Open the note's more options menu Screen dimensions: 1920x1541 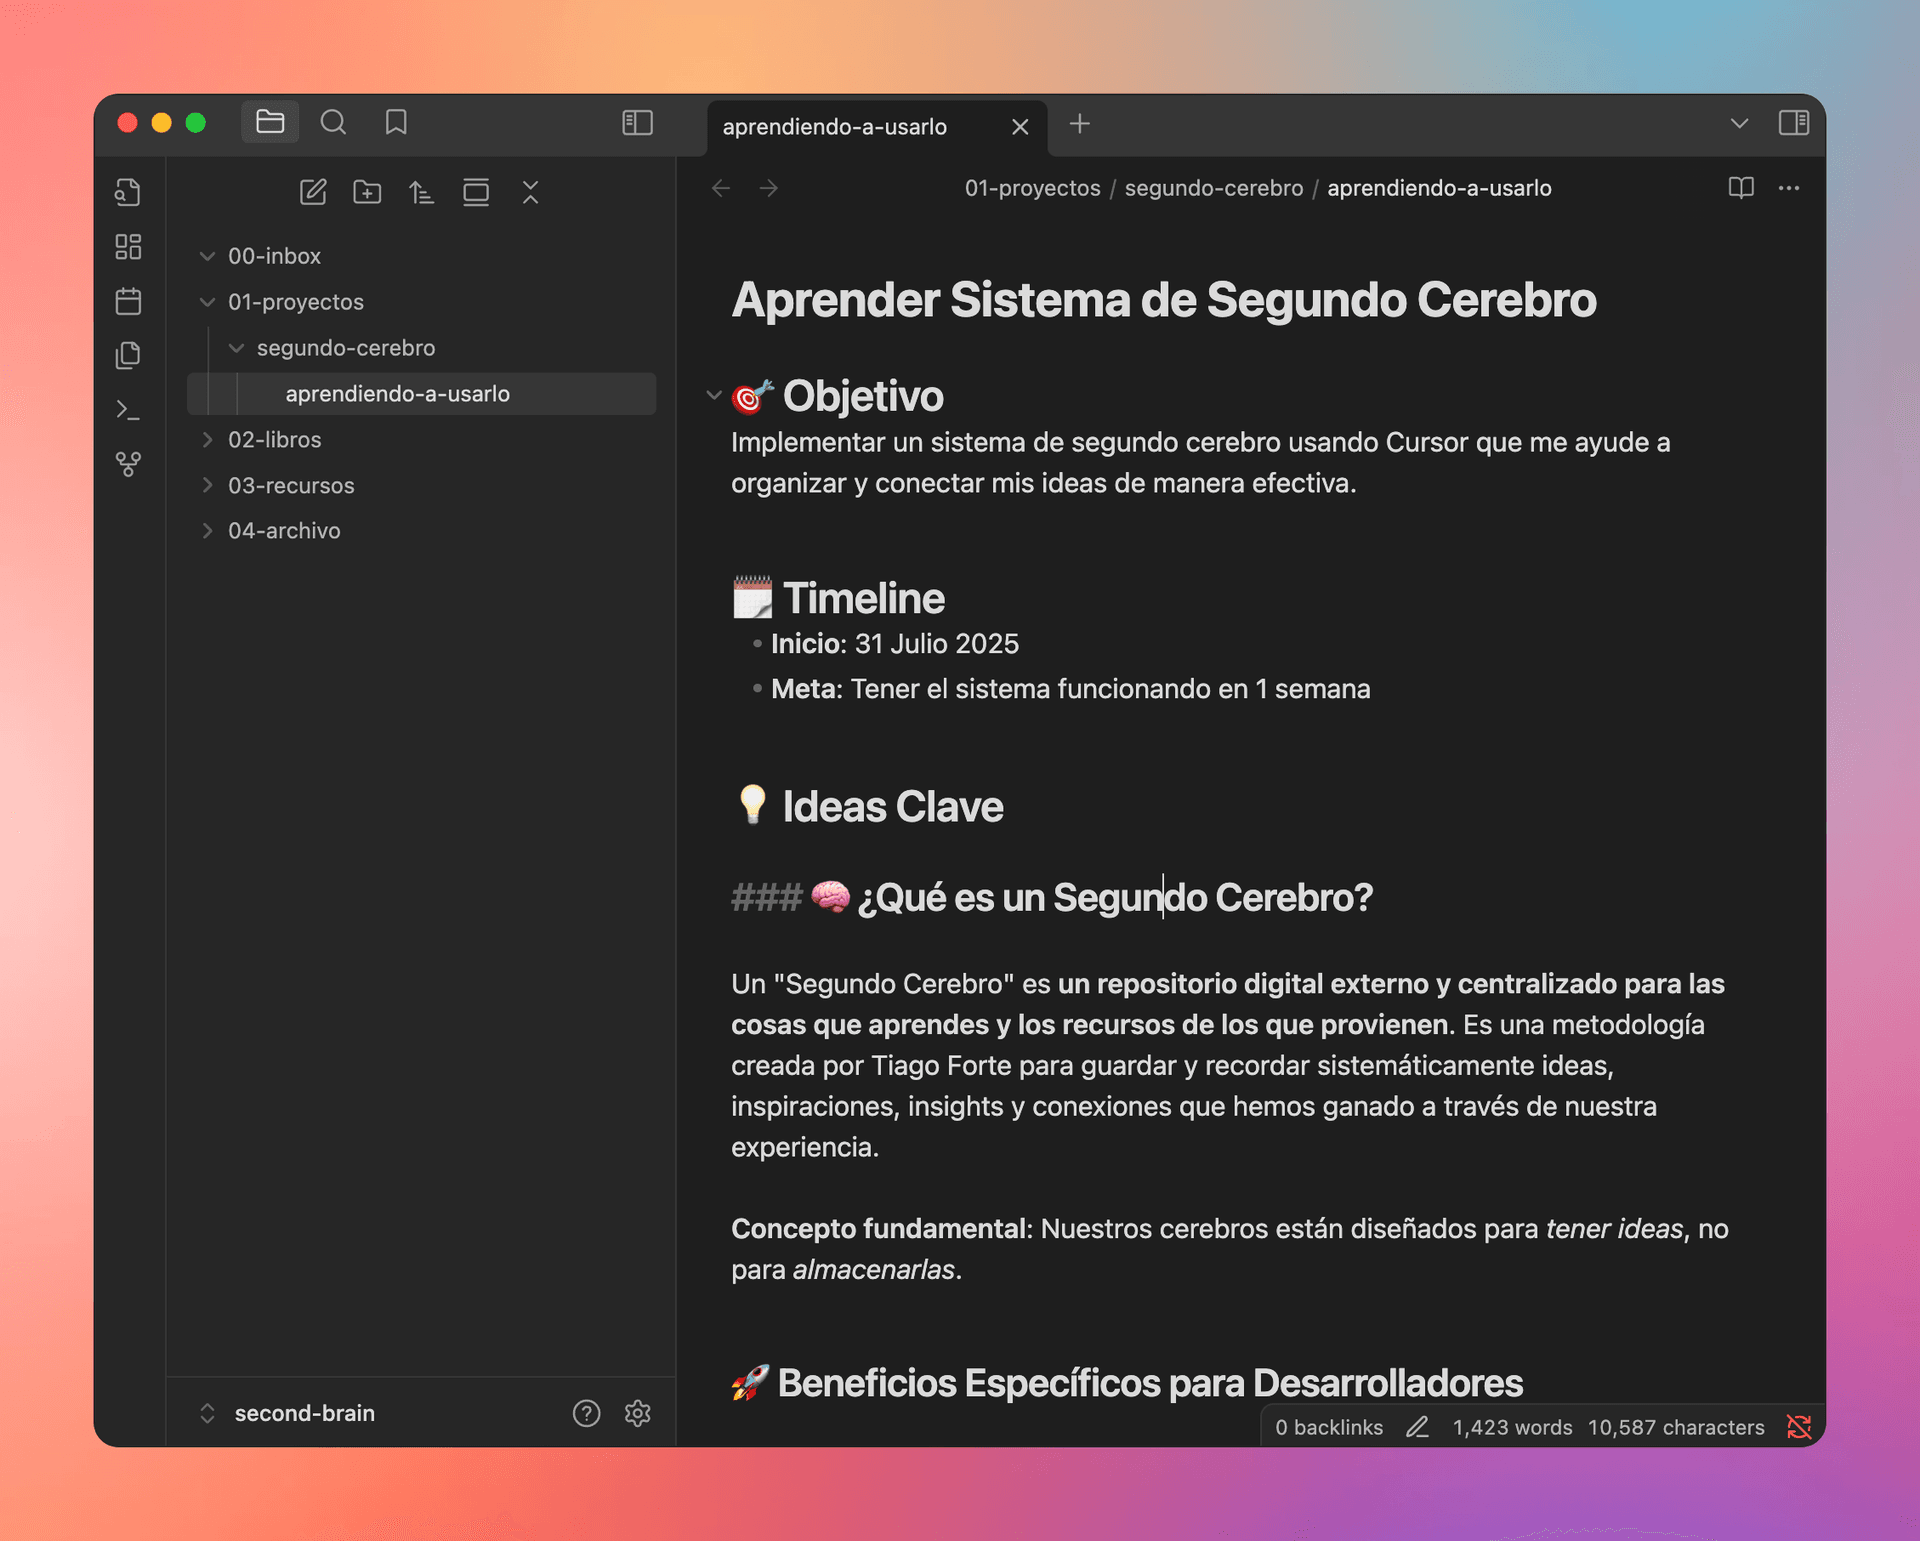pyautogui.click(x=1789, y=188)
